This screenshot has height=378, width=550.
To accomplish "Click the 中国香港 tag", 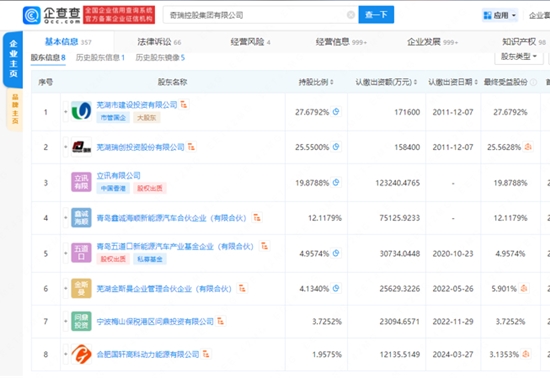I will coord(113,188).
